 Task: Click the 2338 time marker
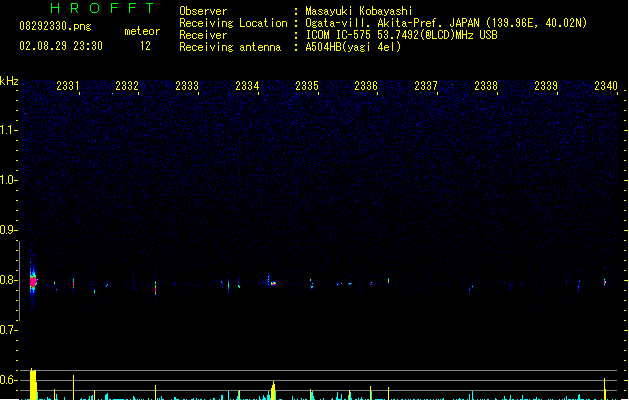click(x=486, y=86)
